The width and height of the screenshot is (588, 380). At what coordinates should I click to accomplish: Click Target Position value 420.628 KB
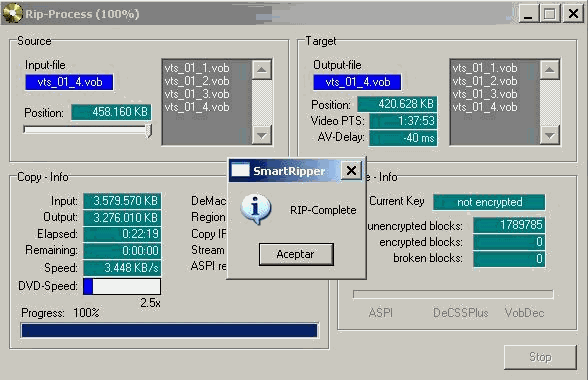click(x=398, y=104)
